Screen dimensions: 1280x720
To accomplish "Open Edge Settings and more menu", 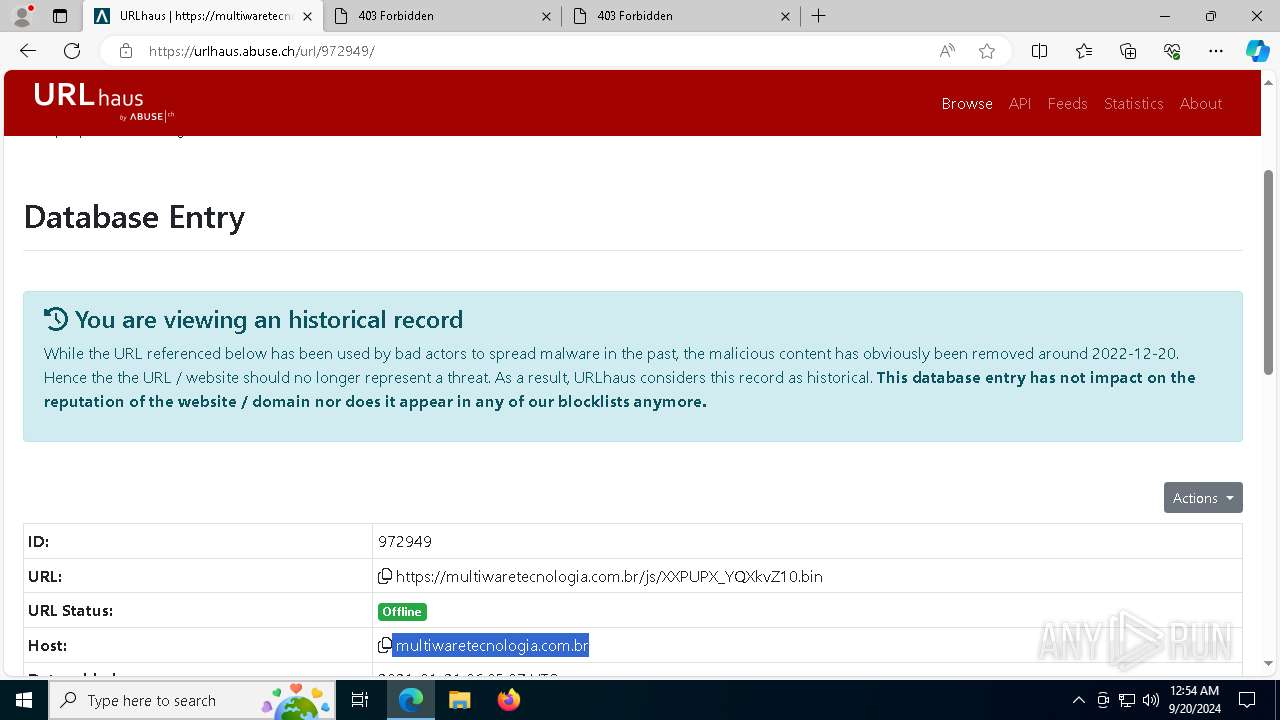I will pos(1216,51).
